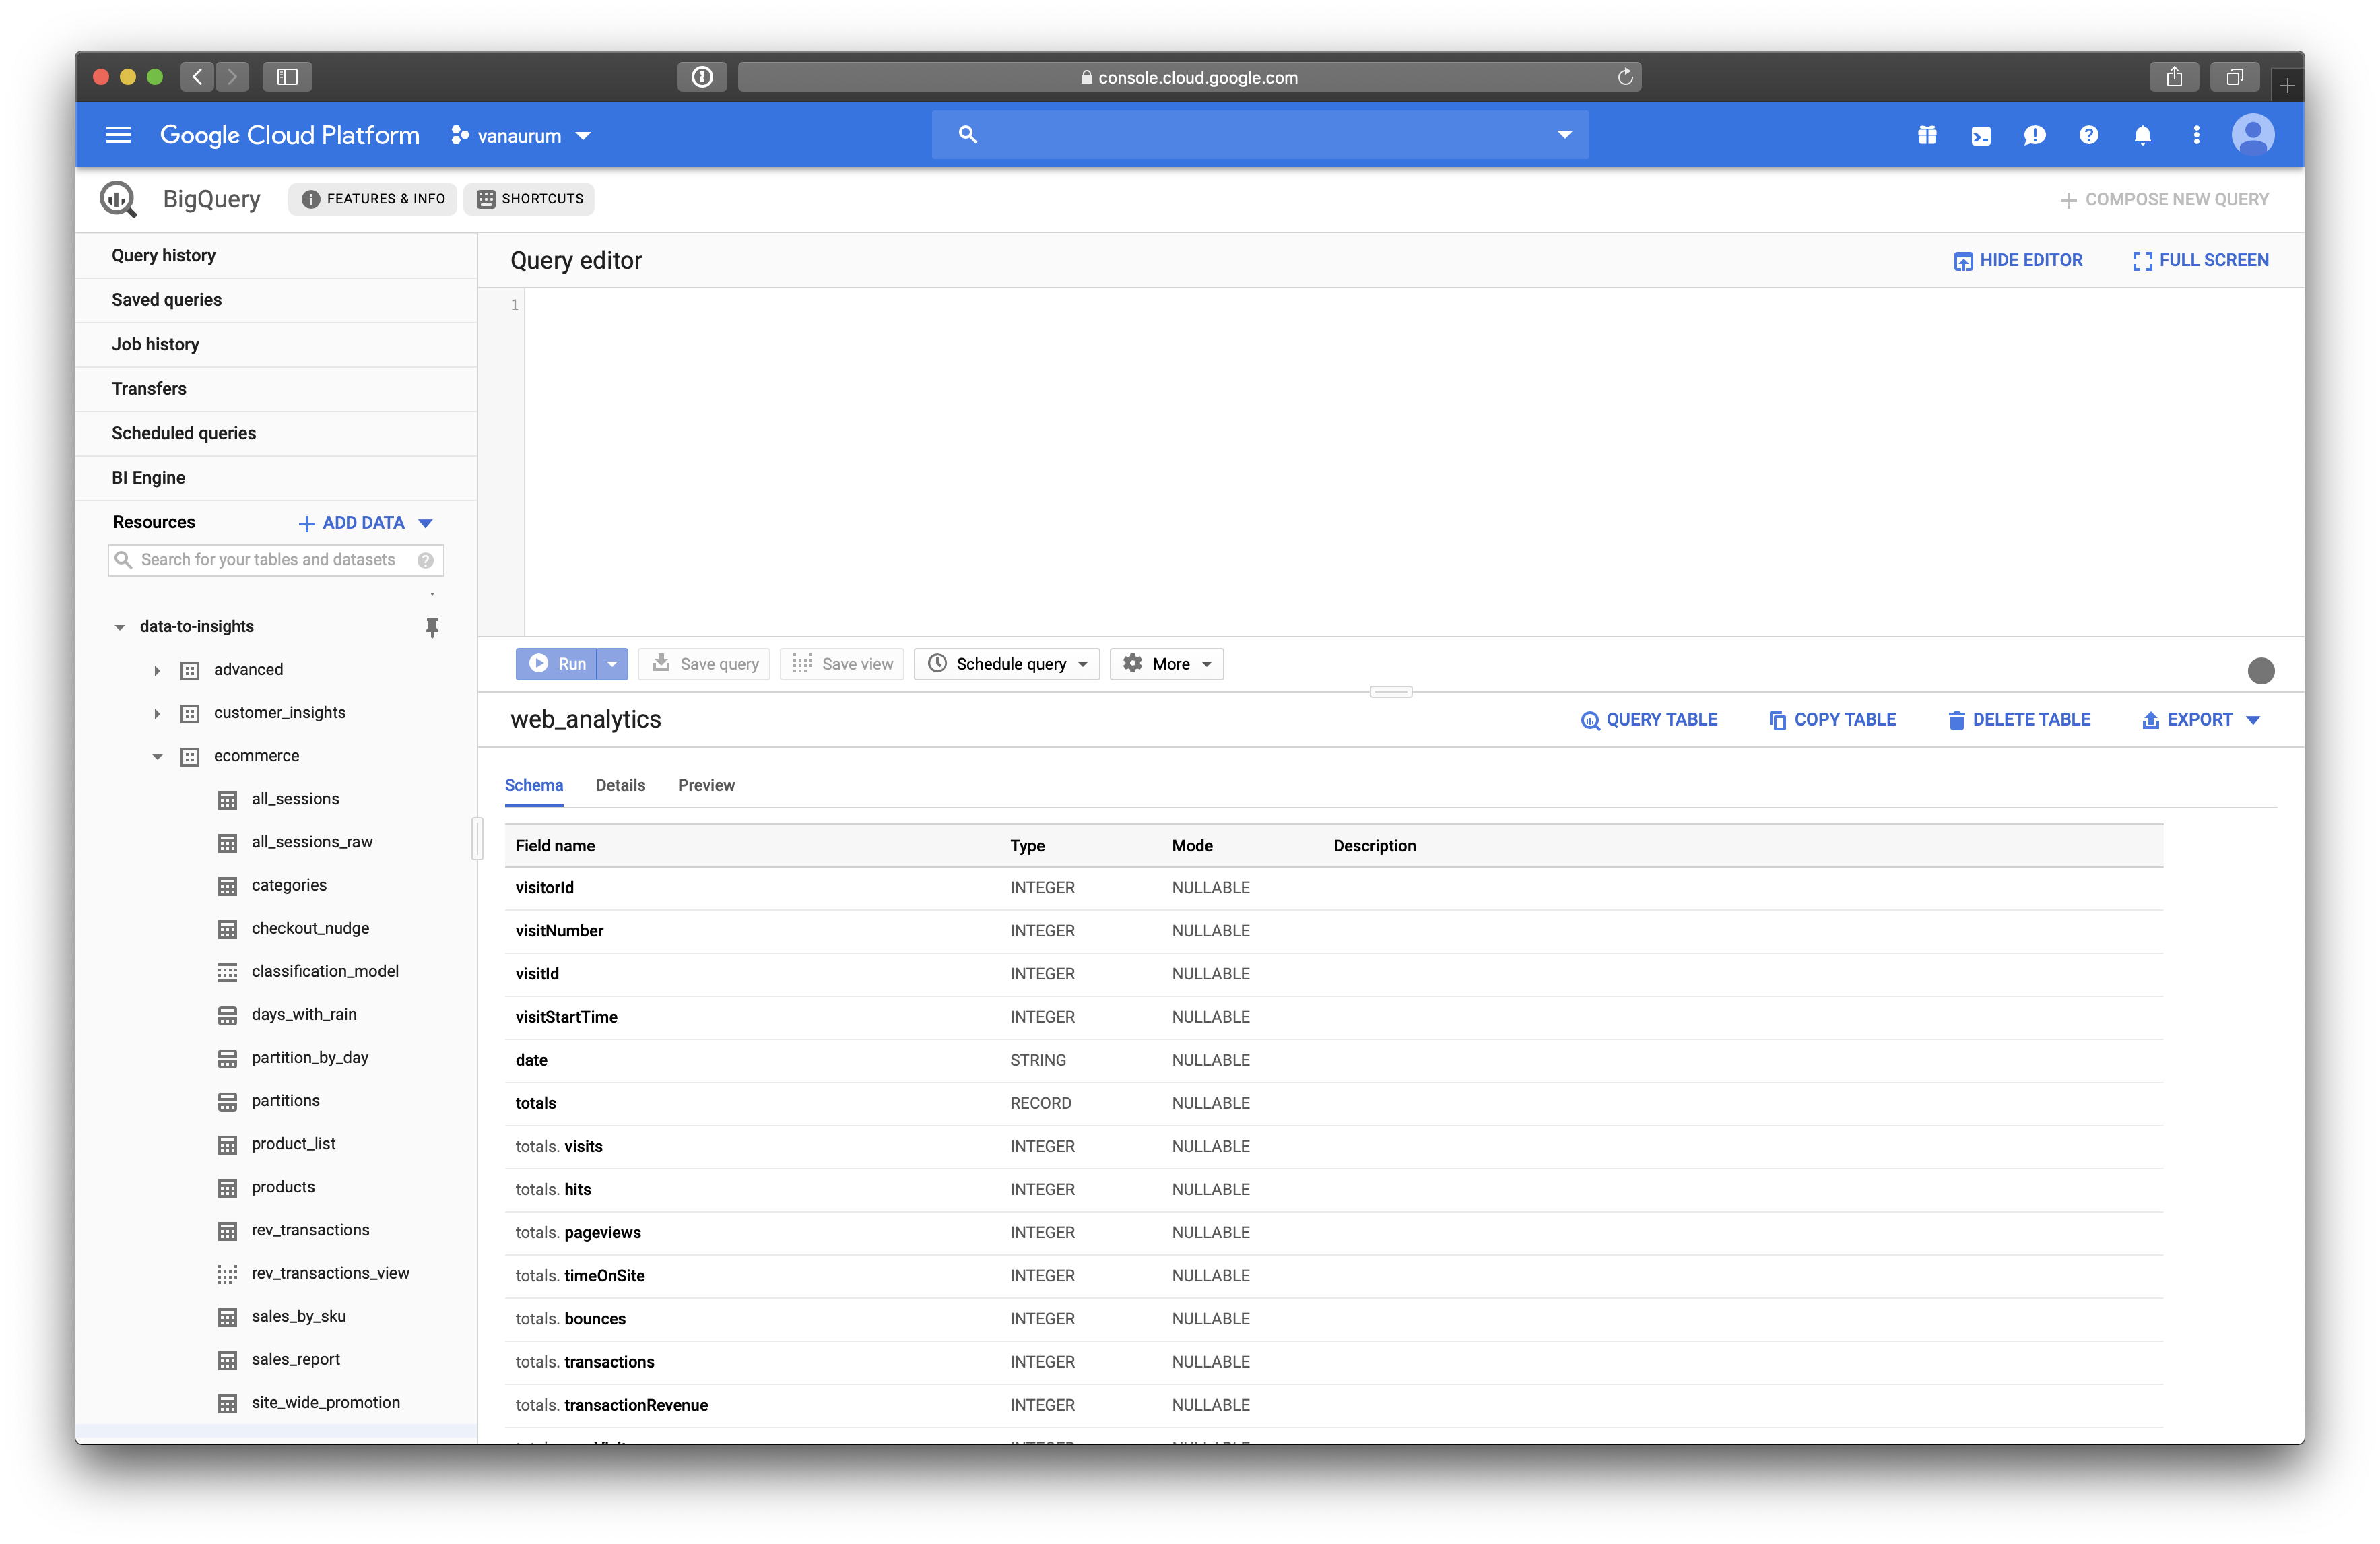This screenshot has width=2380, height=1544.
Task: Switch to the Schema tab
Action: (x=533, y=785)
